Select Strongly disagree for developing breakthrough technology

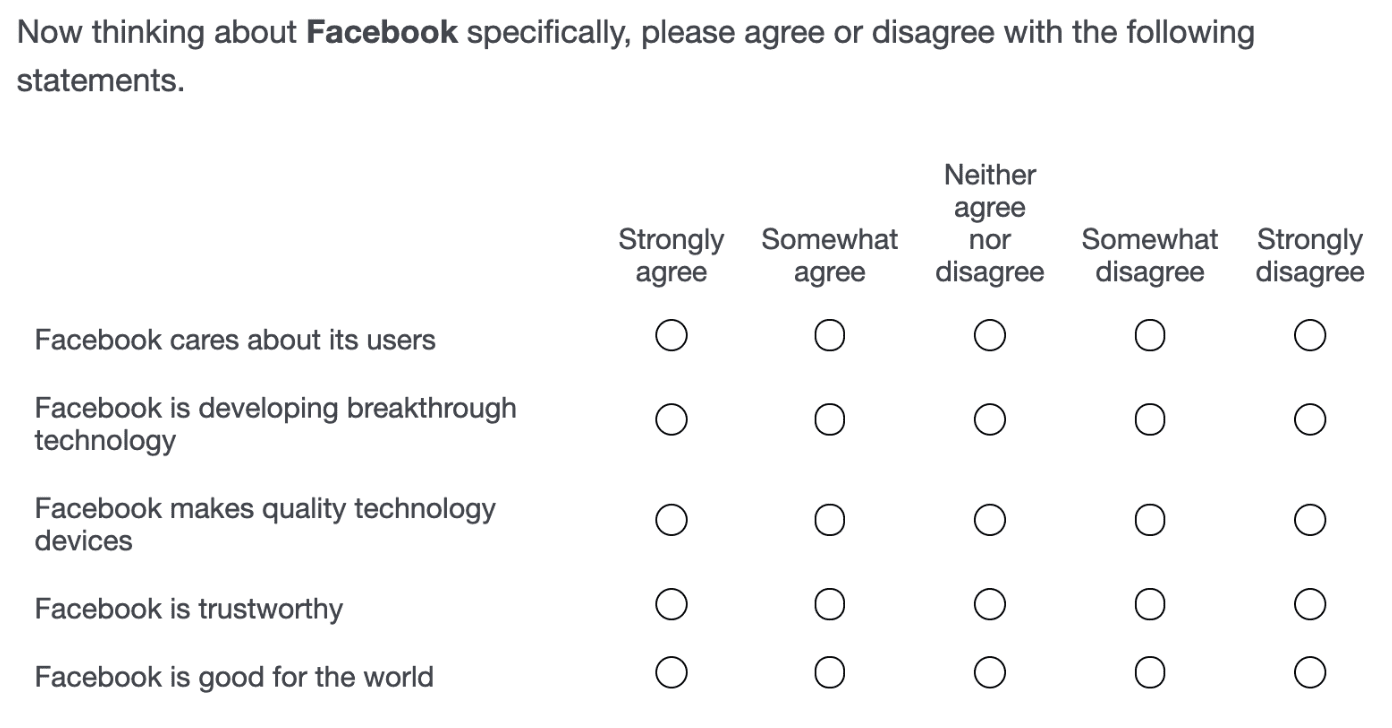click(1310, 420)
